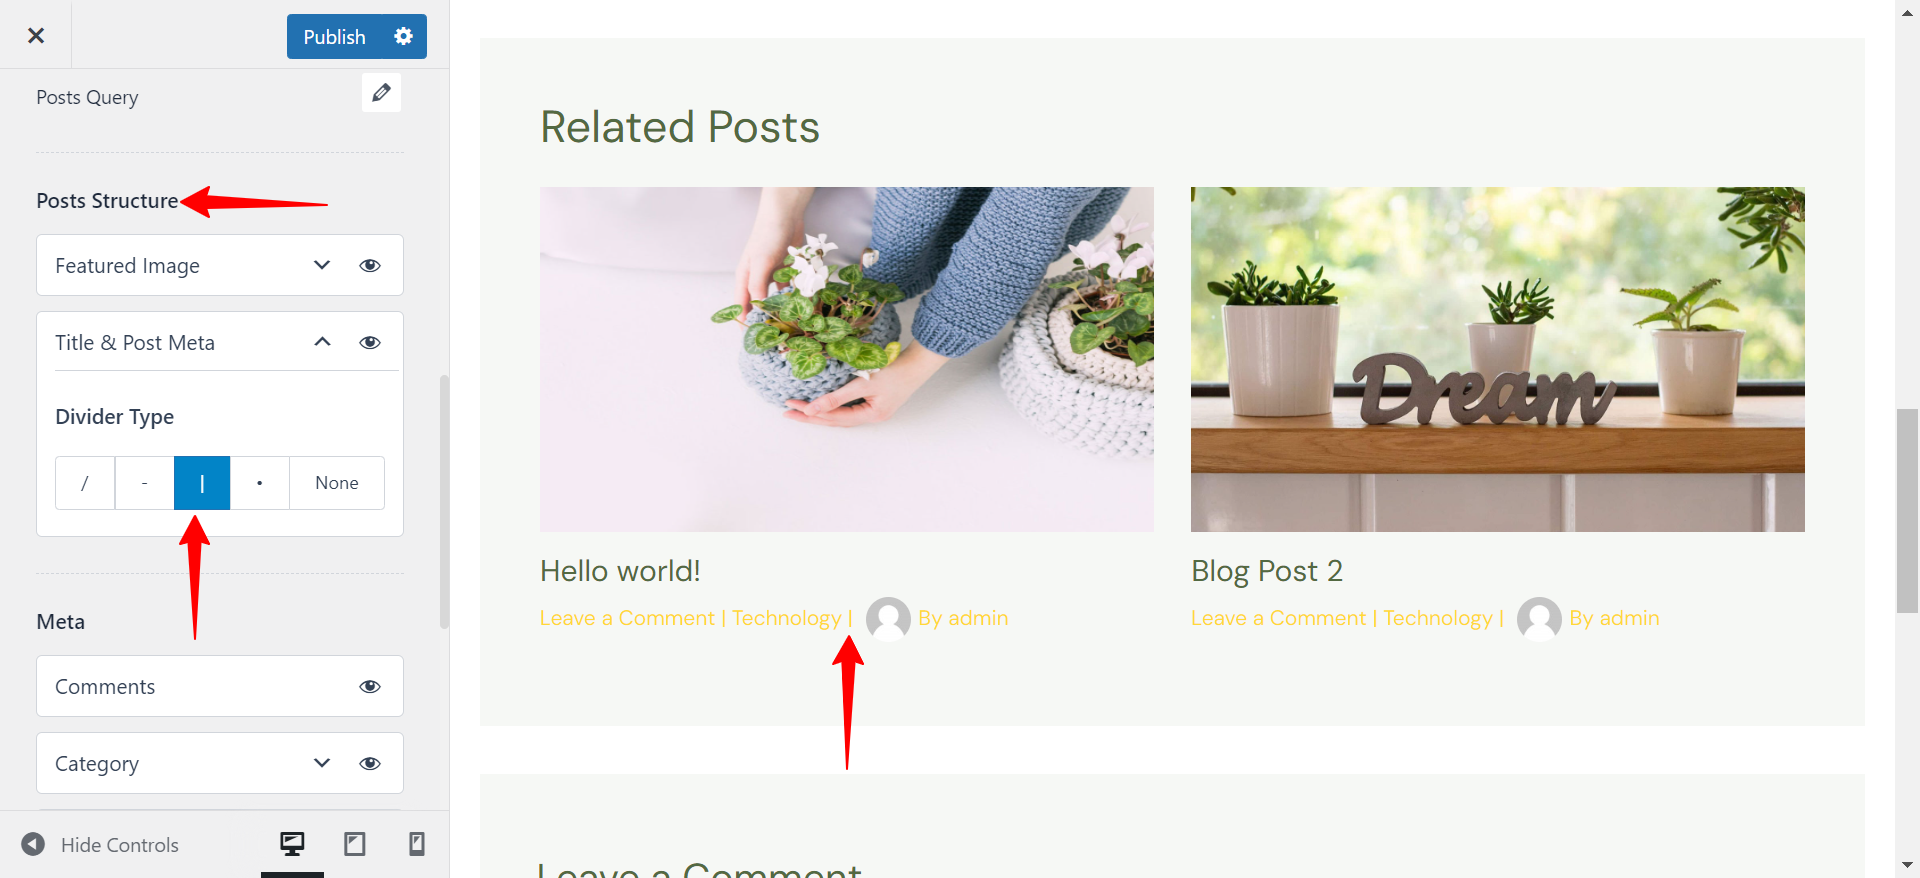Screen dimensions: 1920x878
Task: Close the customizer with the X icon
Action: click(x=36, y=36)
